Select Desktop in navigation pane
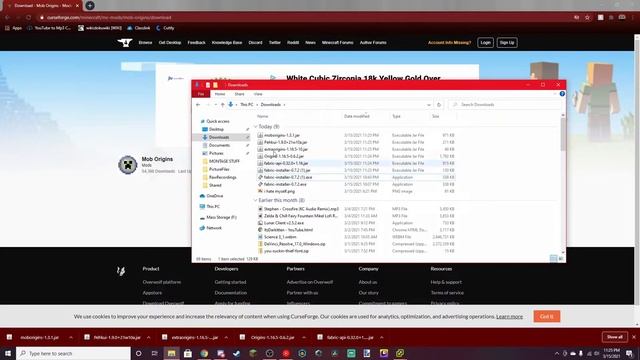This screenshot has height=360, width=640. coord(216,129)
